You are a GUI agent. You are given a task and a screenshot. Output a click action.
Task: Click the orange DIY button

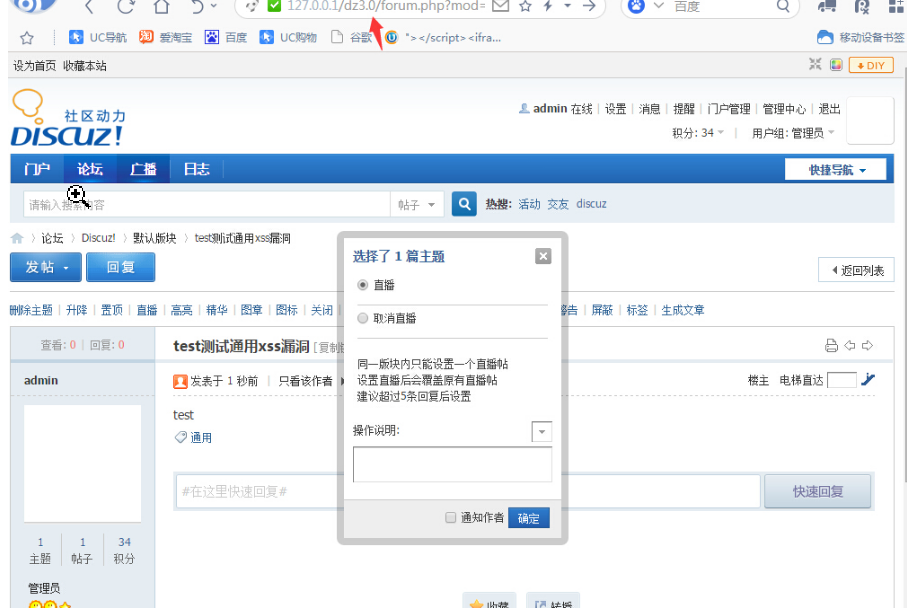click(871, 65)
